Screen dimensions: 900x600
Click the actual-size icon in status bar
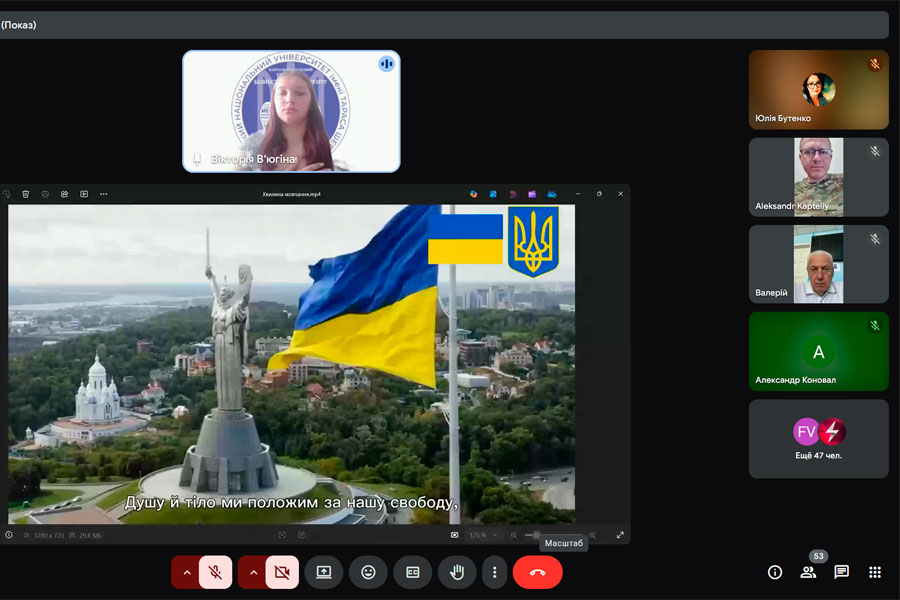click(301, 535)
